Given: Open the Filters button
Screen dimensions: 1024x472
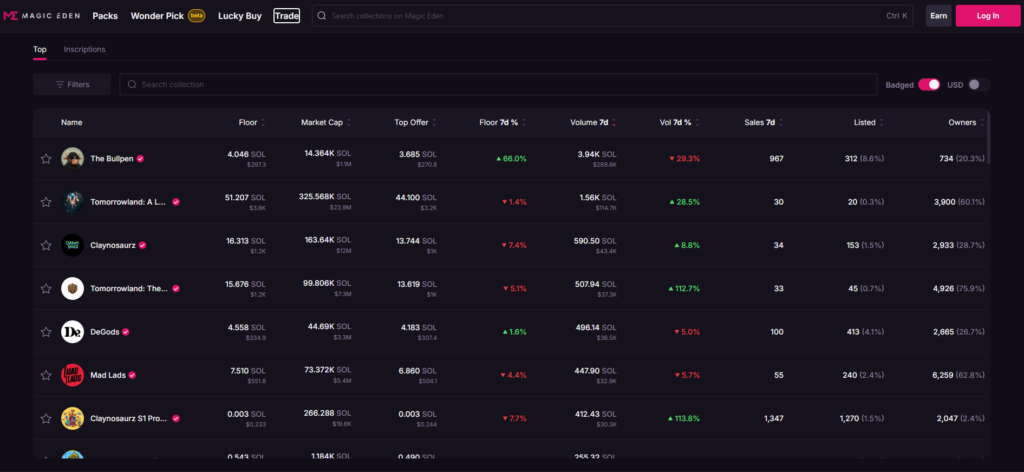Looking at the screenshot, I should point(72,85).
